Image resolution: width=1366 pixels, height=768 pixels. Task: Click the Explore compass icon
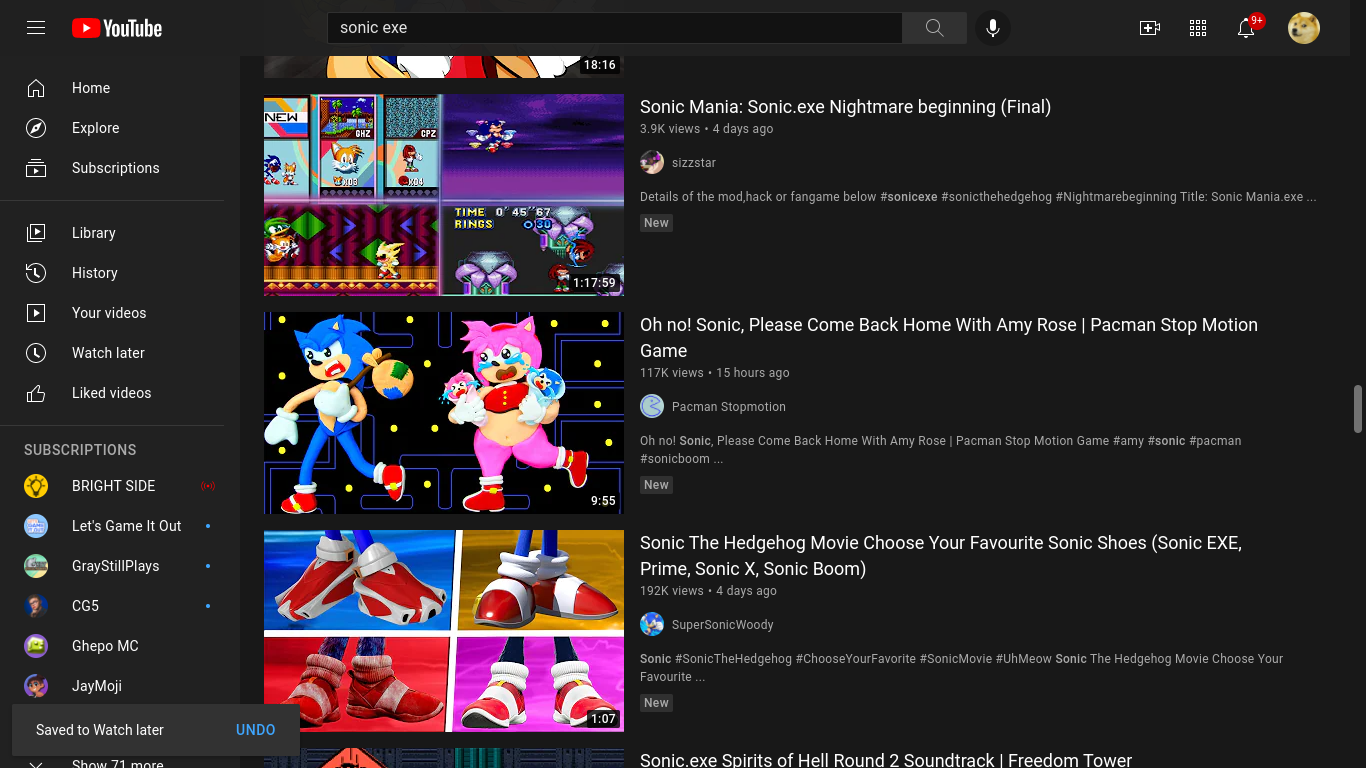point(36,128)
